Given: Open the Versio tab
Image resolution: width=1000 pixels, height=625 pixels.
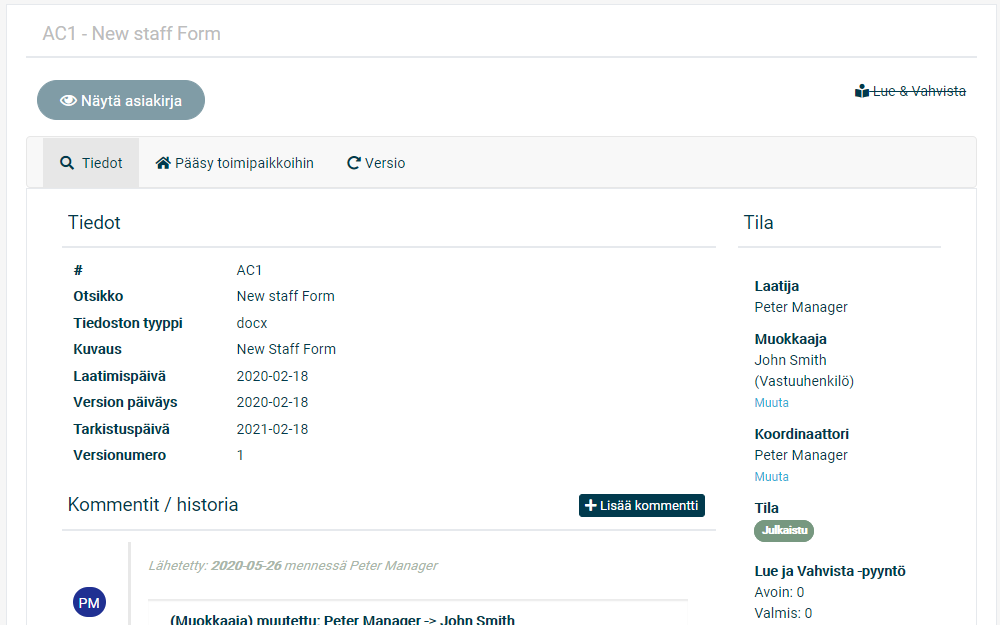Looking at the screenshot, I should point(376,163).
